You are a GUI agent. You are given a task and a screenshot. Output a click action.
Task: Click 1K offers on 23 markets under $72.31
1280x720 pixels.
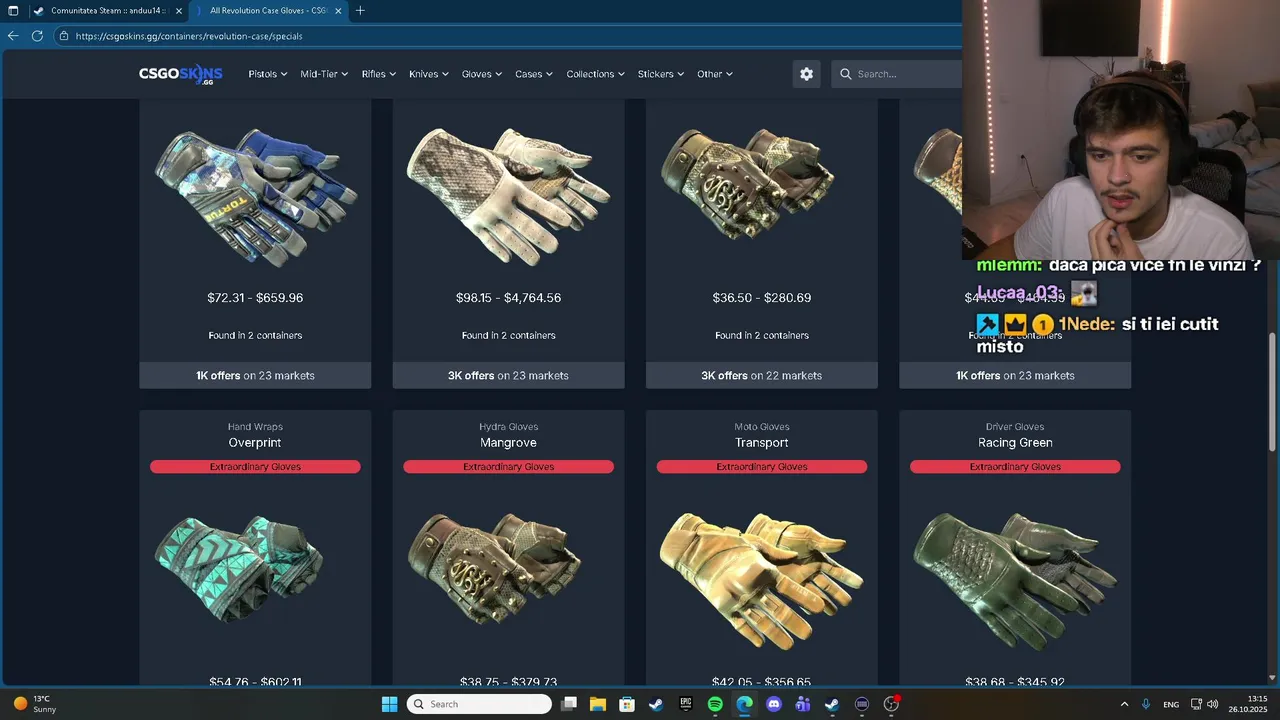(x=255, y=376)
